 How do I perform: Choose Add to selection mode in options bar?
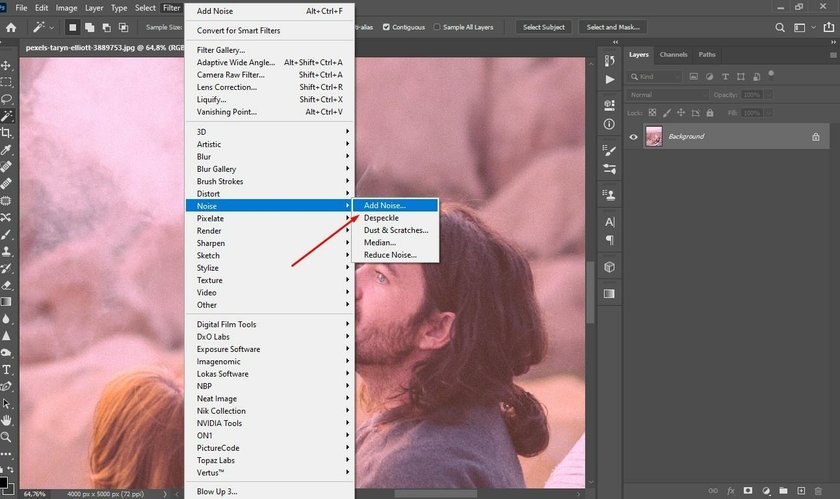point(89,27)
